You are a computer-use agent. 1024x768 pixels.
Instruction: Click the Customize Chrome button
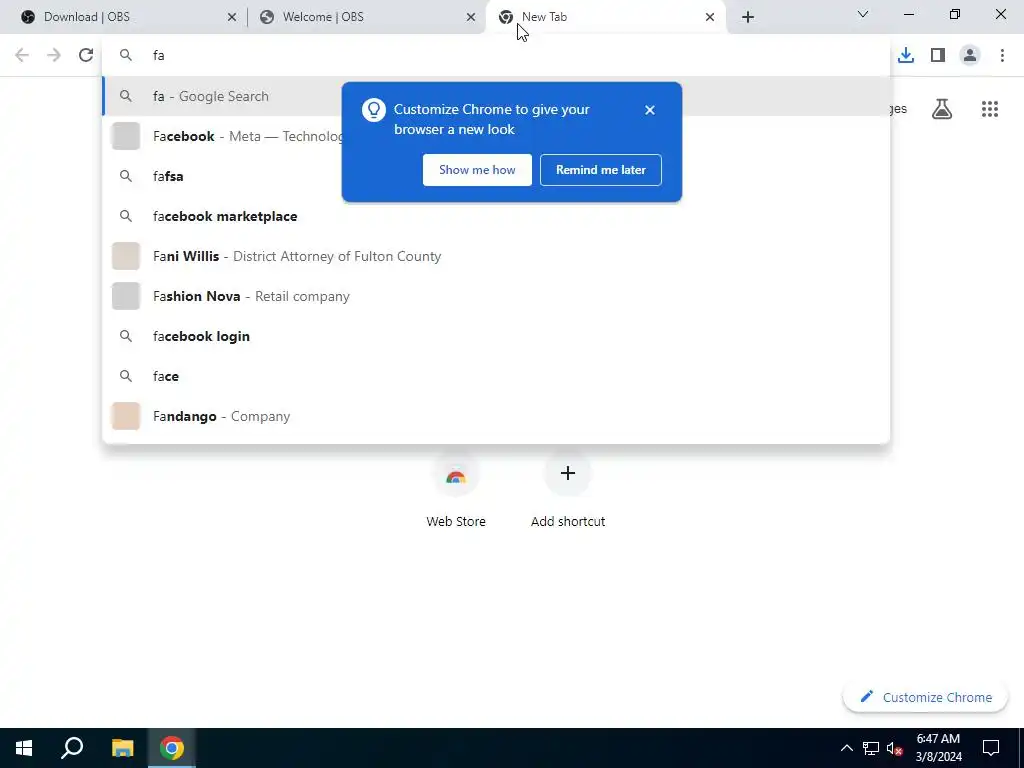[925, 697]
